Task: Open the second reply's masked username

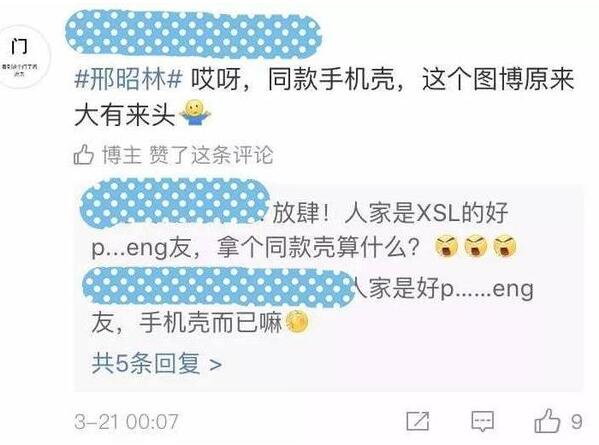Action: click(219, 287)
